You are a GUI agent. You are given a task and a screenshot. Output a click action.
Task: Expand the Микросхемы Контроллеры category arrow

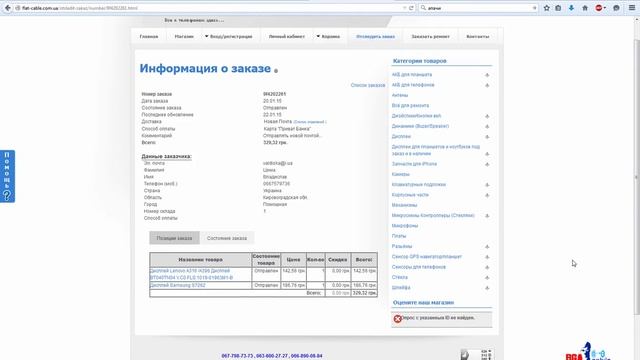487,216
